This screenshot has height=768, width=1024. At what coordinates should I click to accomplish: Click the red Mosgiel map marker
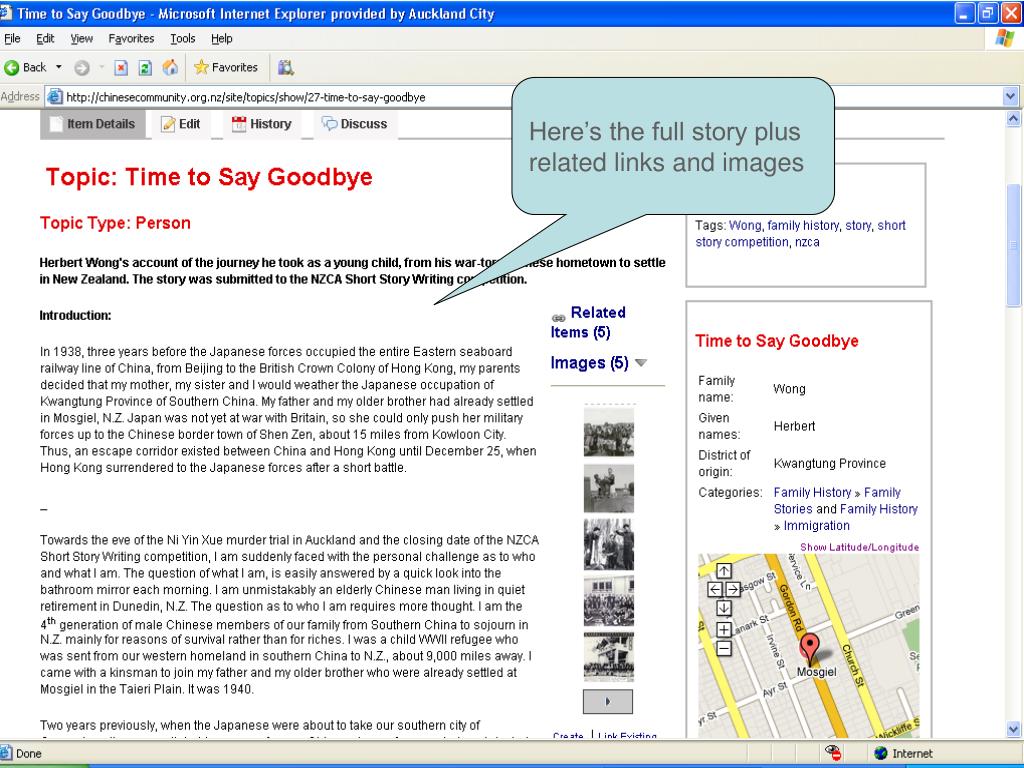tap(809, 648)
